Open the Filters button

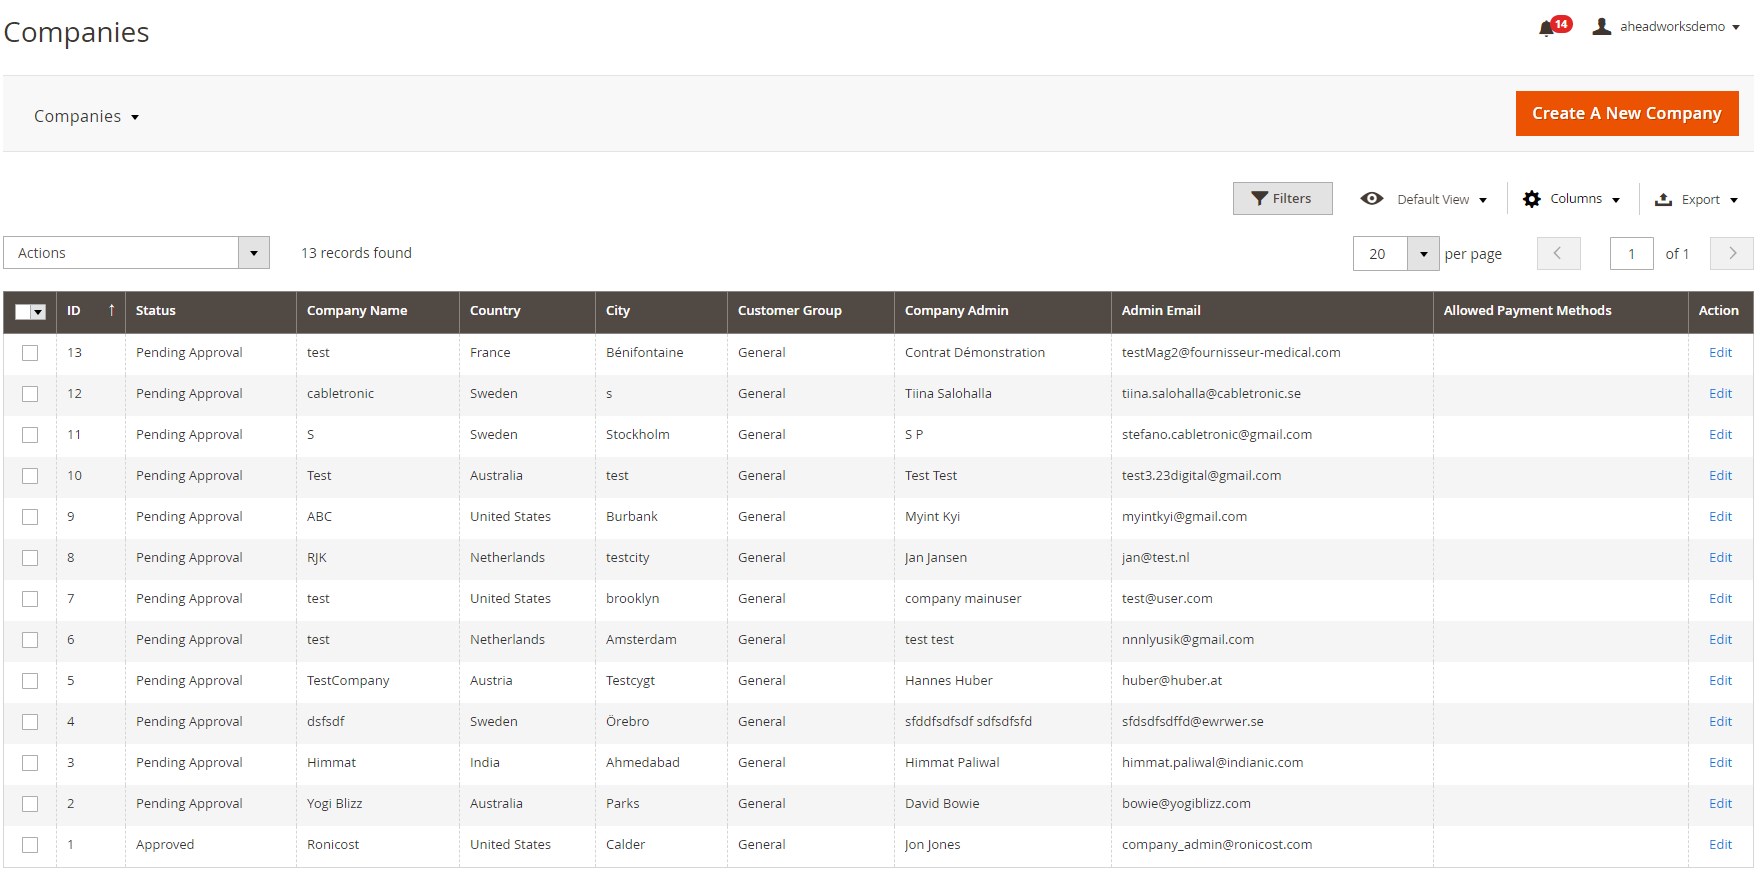point(1282,199)
